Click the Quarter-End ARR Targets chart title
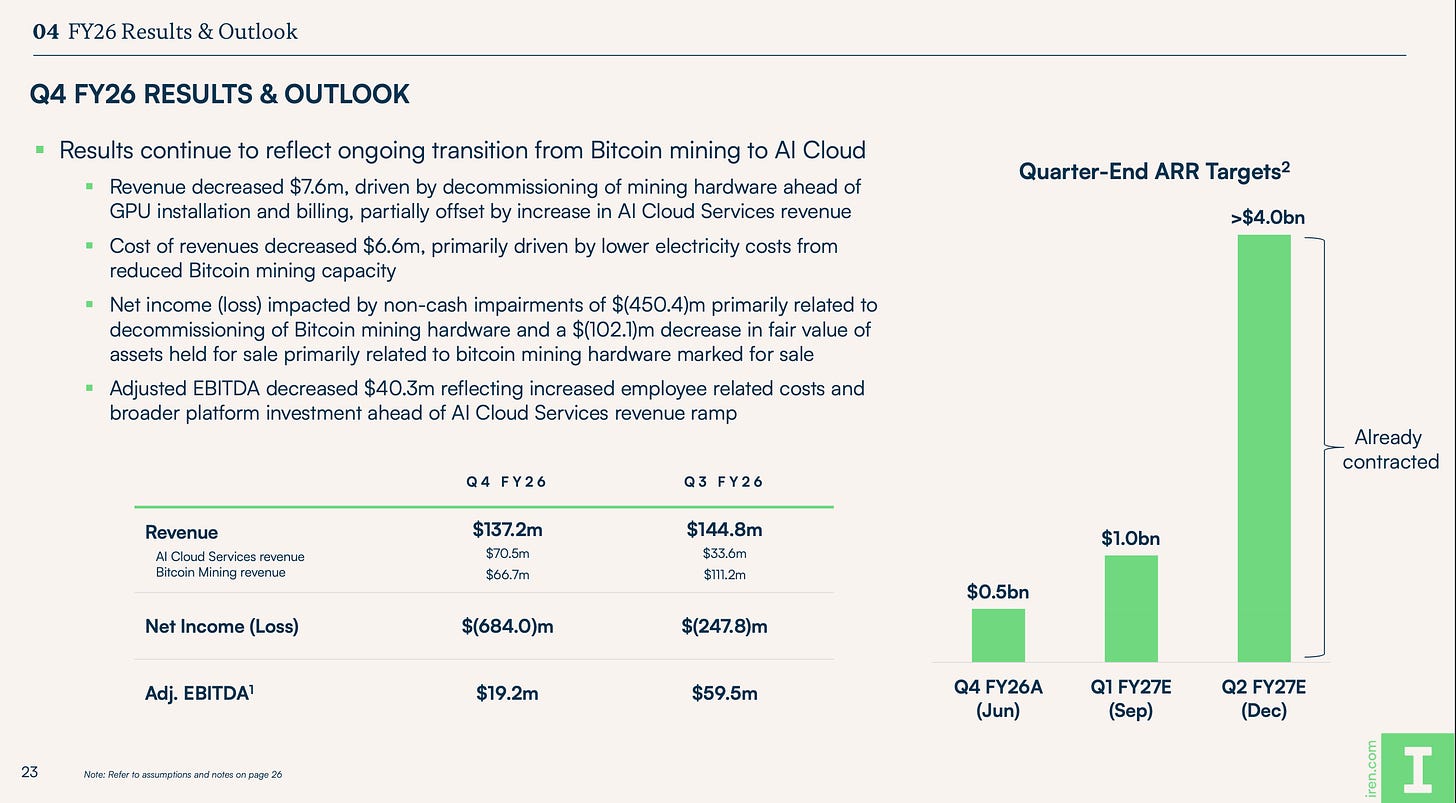The width and height of the screenshot is (1456, 803). (x=1154, y=172)
